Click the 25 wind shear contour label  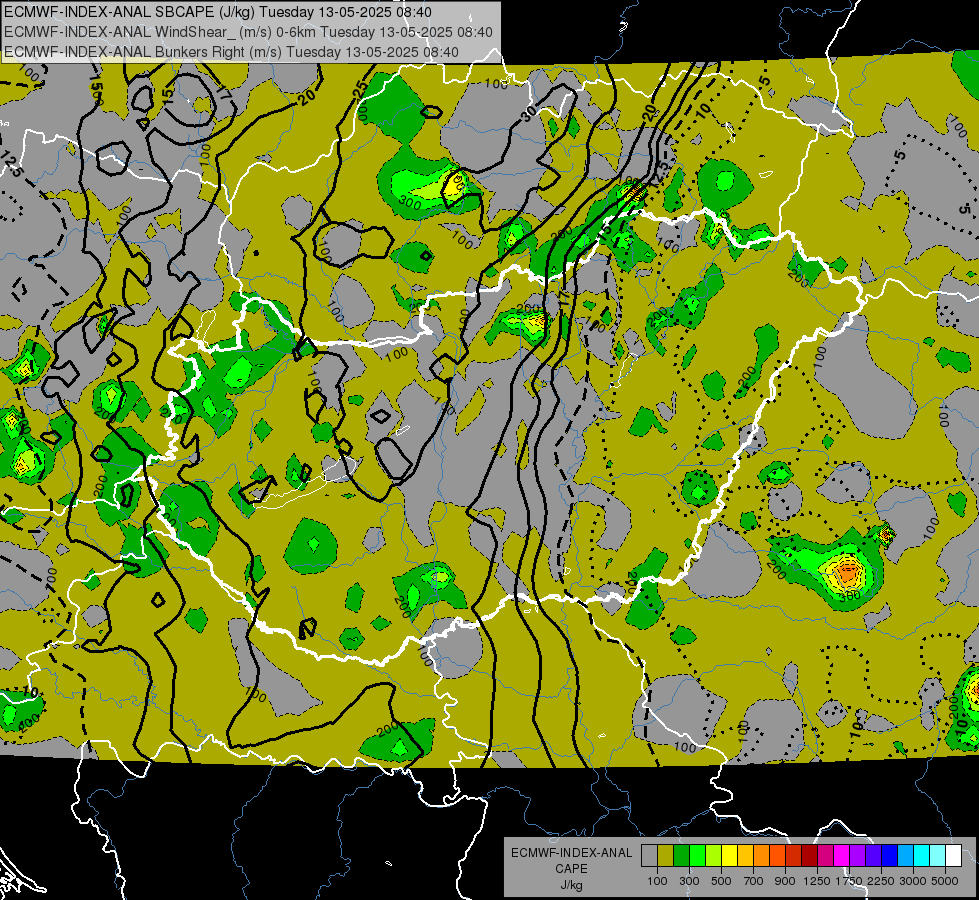pos(360,89)
